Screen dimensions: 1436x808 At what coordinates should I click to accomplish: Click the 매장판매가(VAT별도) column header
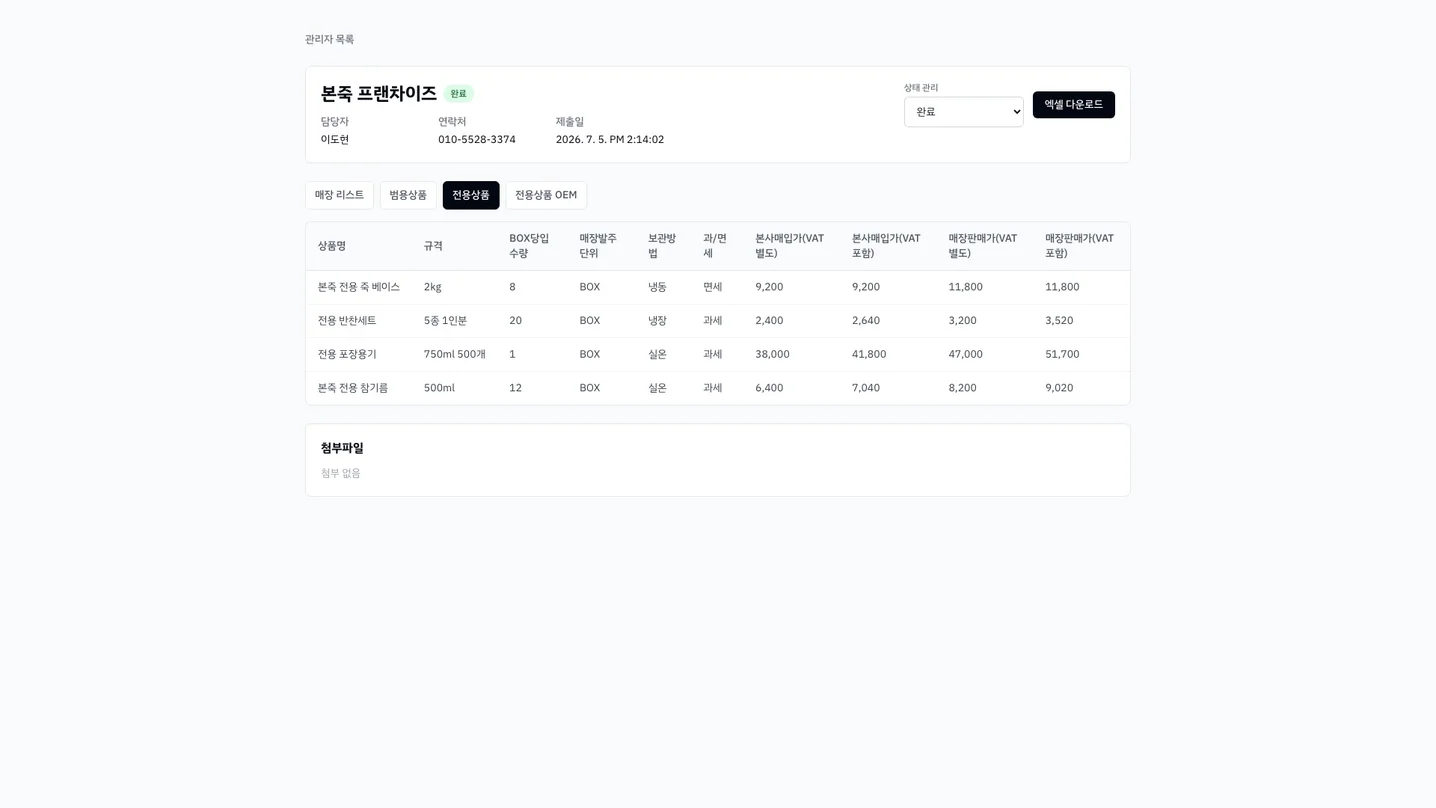pyautogui.click(x=983, y=246)
